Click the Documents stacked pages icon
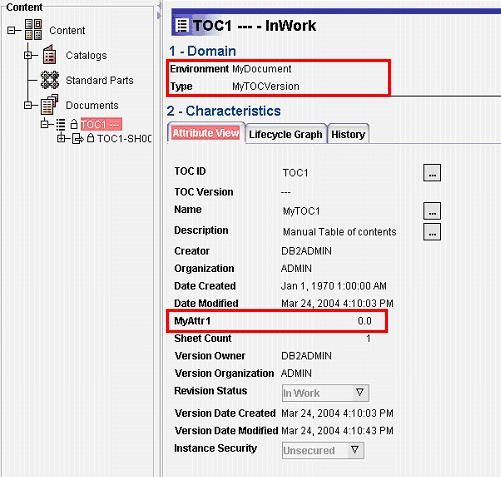Image resolution: width=501 pixels, height=477 pixels. coord(49,105)
